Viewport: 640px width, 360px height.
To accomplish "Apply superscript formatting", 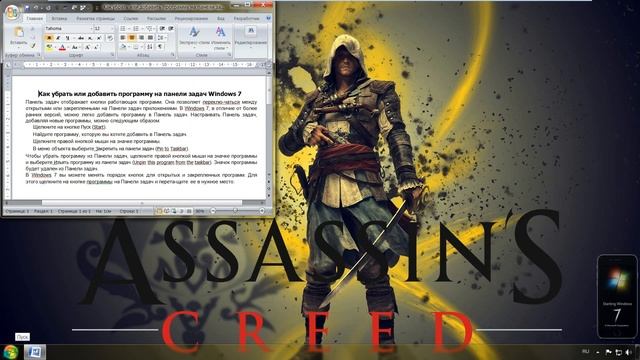I will (x=99, y=38).
